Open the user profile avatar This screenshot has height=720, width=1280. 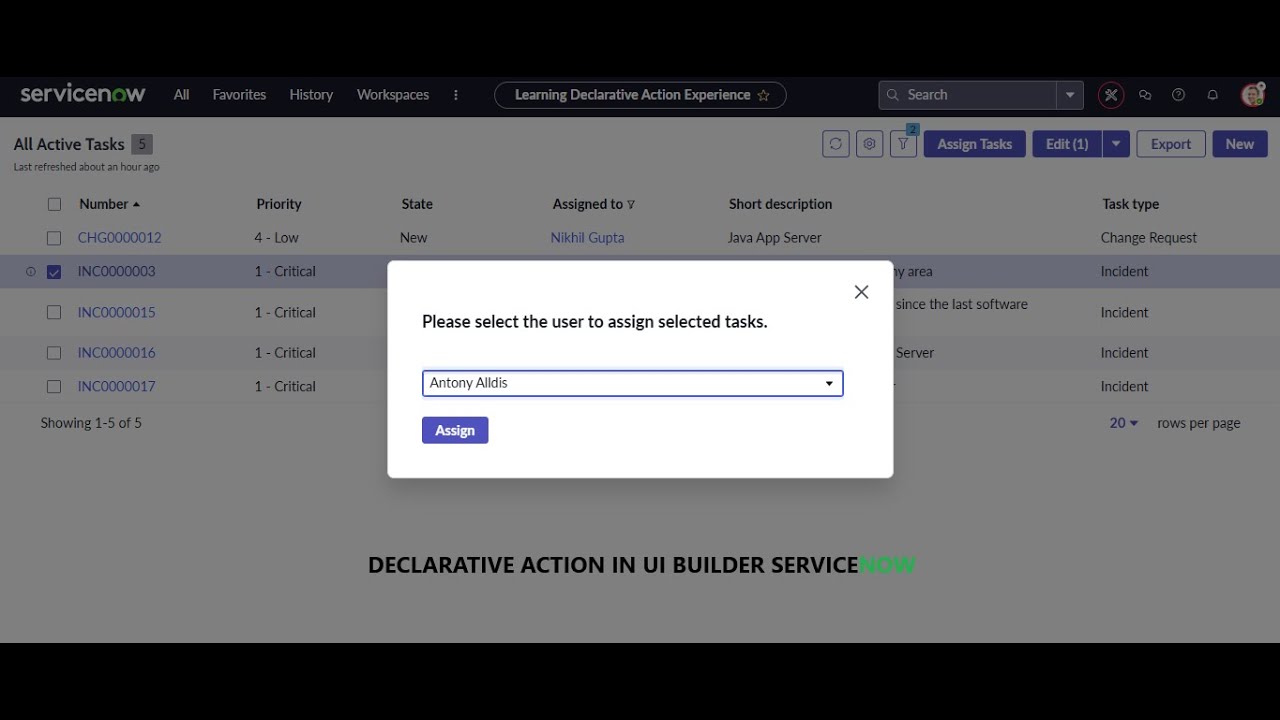1253,95
